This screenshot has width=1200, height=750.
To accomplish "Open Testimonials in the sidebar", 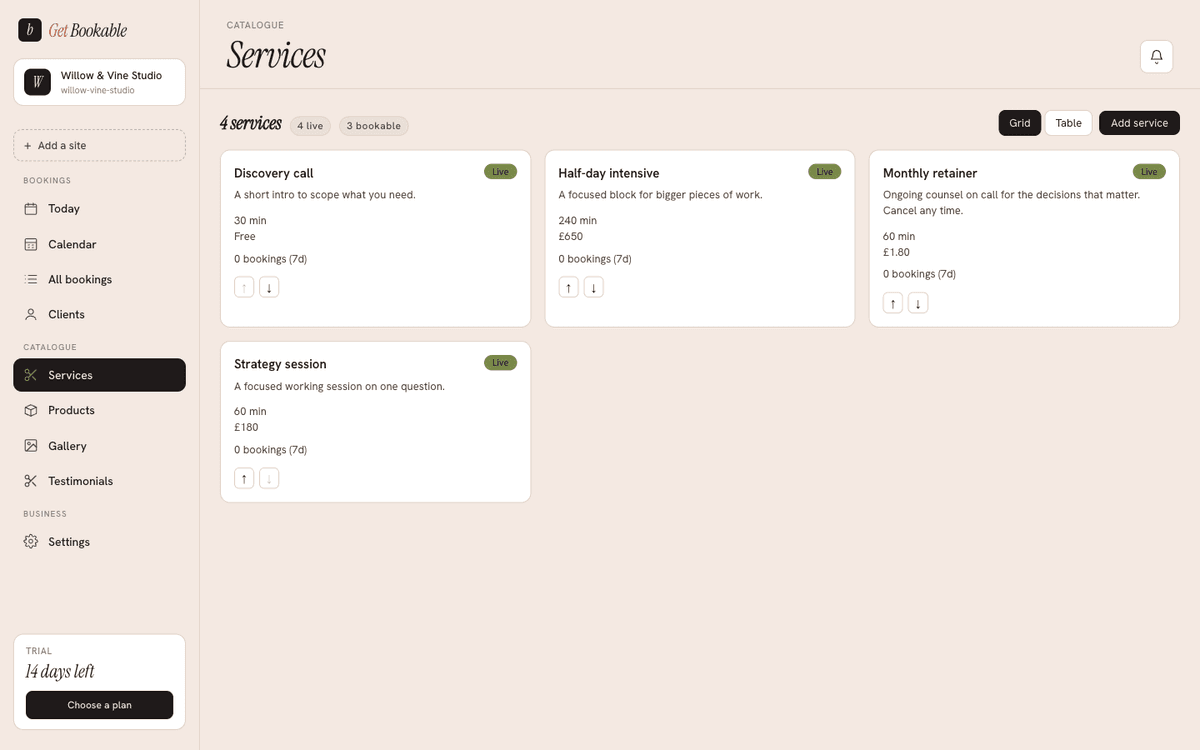I will pyautogui.click(x=99, y=481).
